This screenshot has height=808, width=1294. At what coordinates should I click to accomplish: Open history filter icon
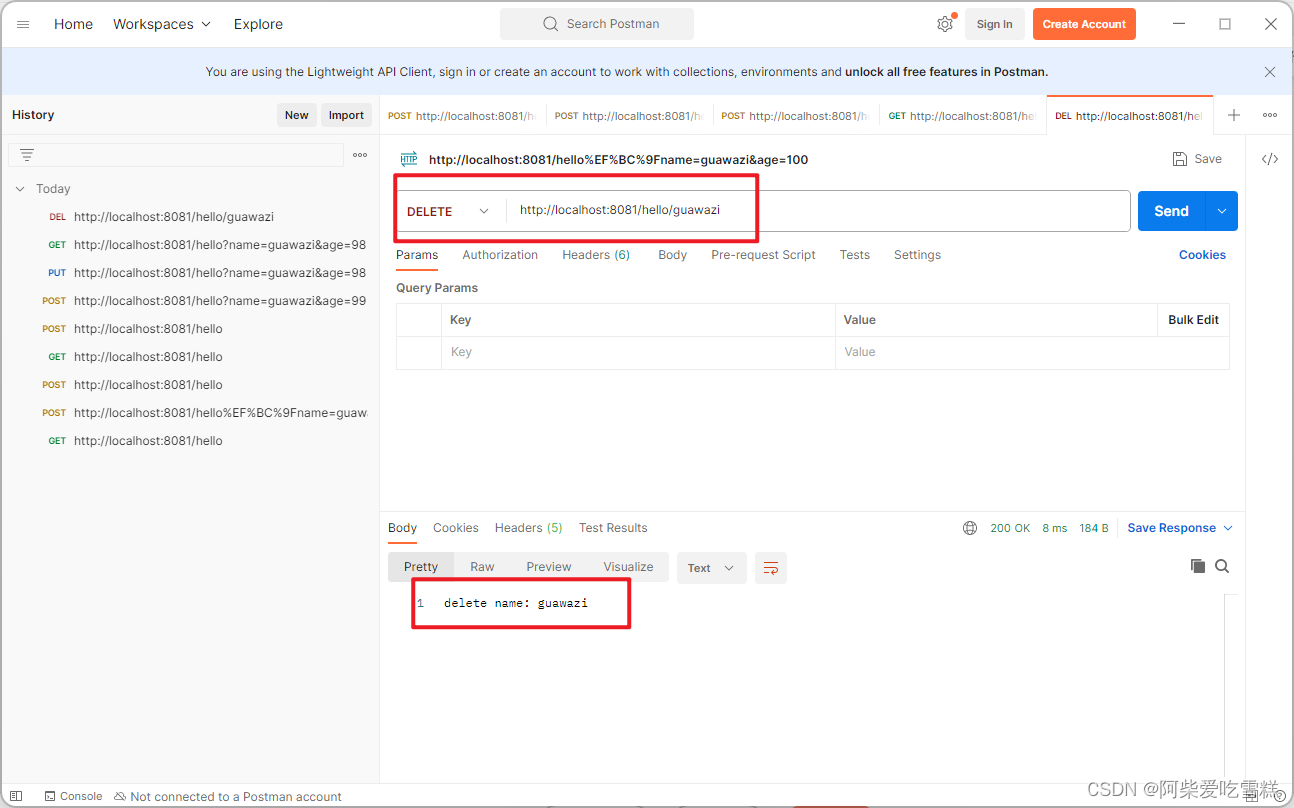point(26,154)
